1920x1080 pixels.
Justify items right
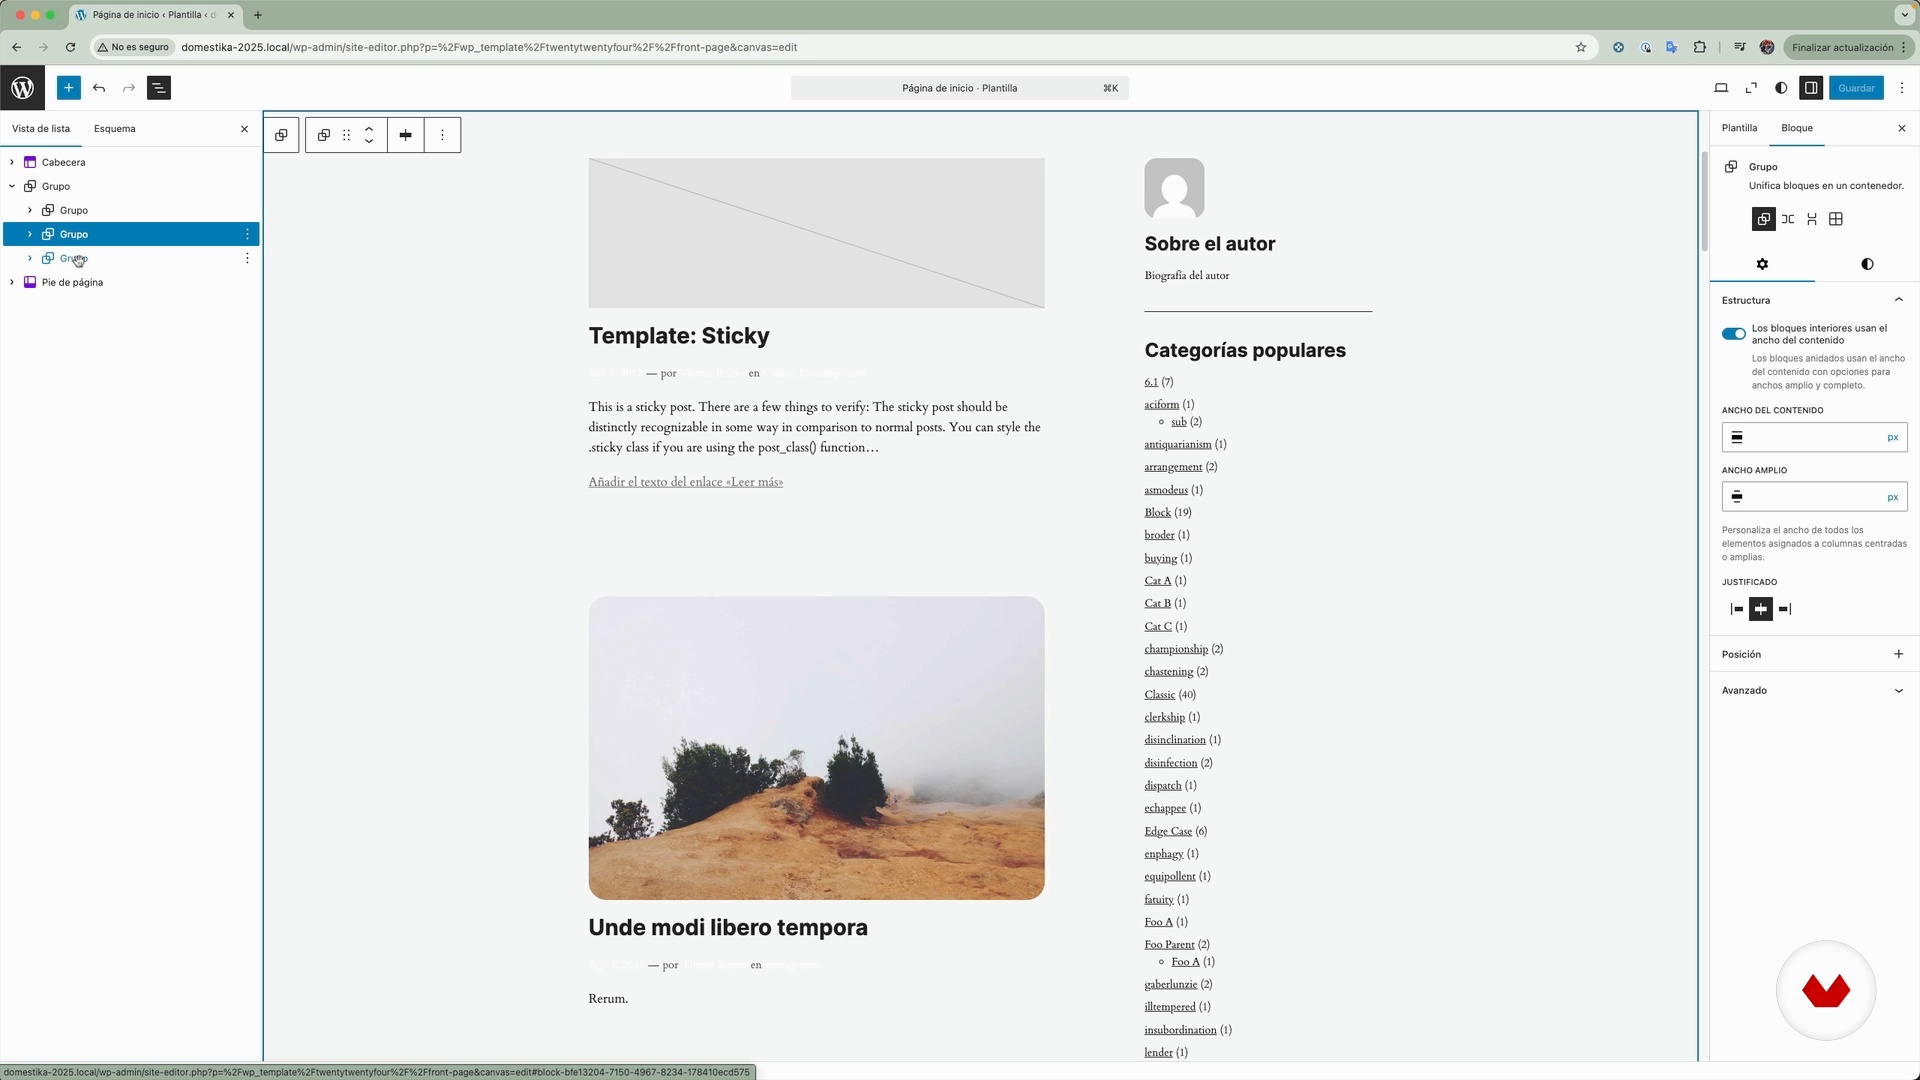[x=1785, y=609]
